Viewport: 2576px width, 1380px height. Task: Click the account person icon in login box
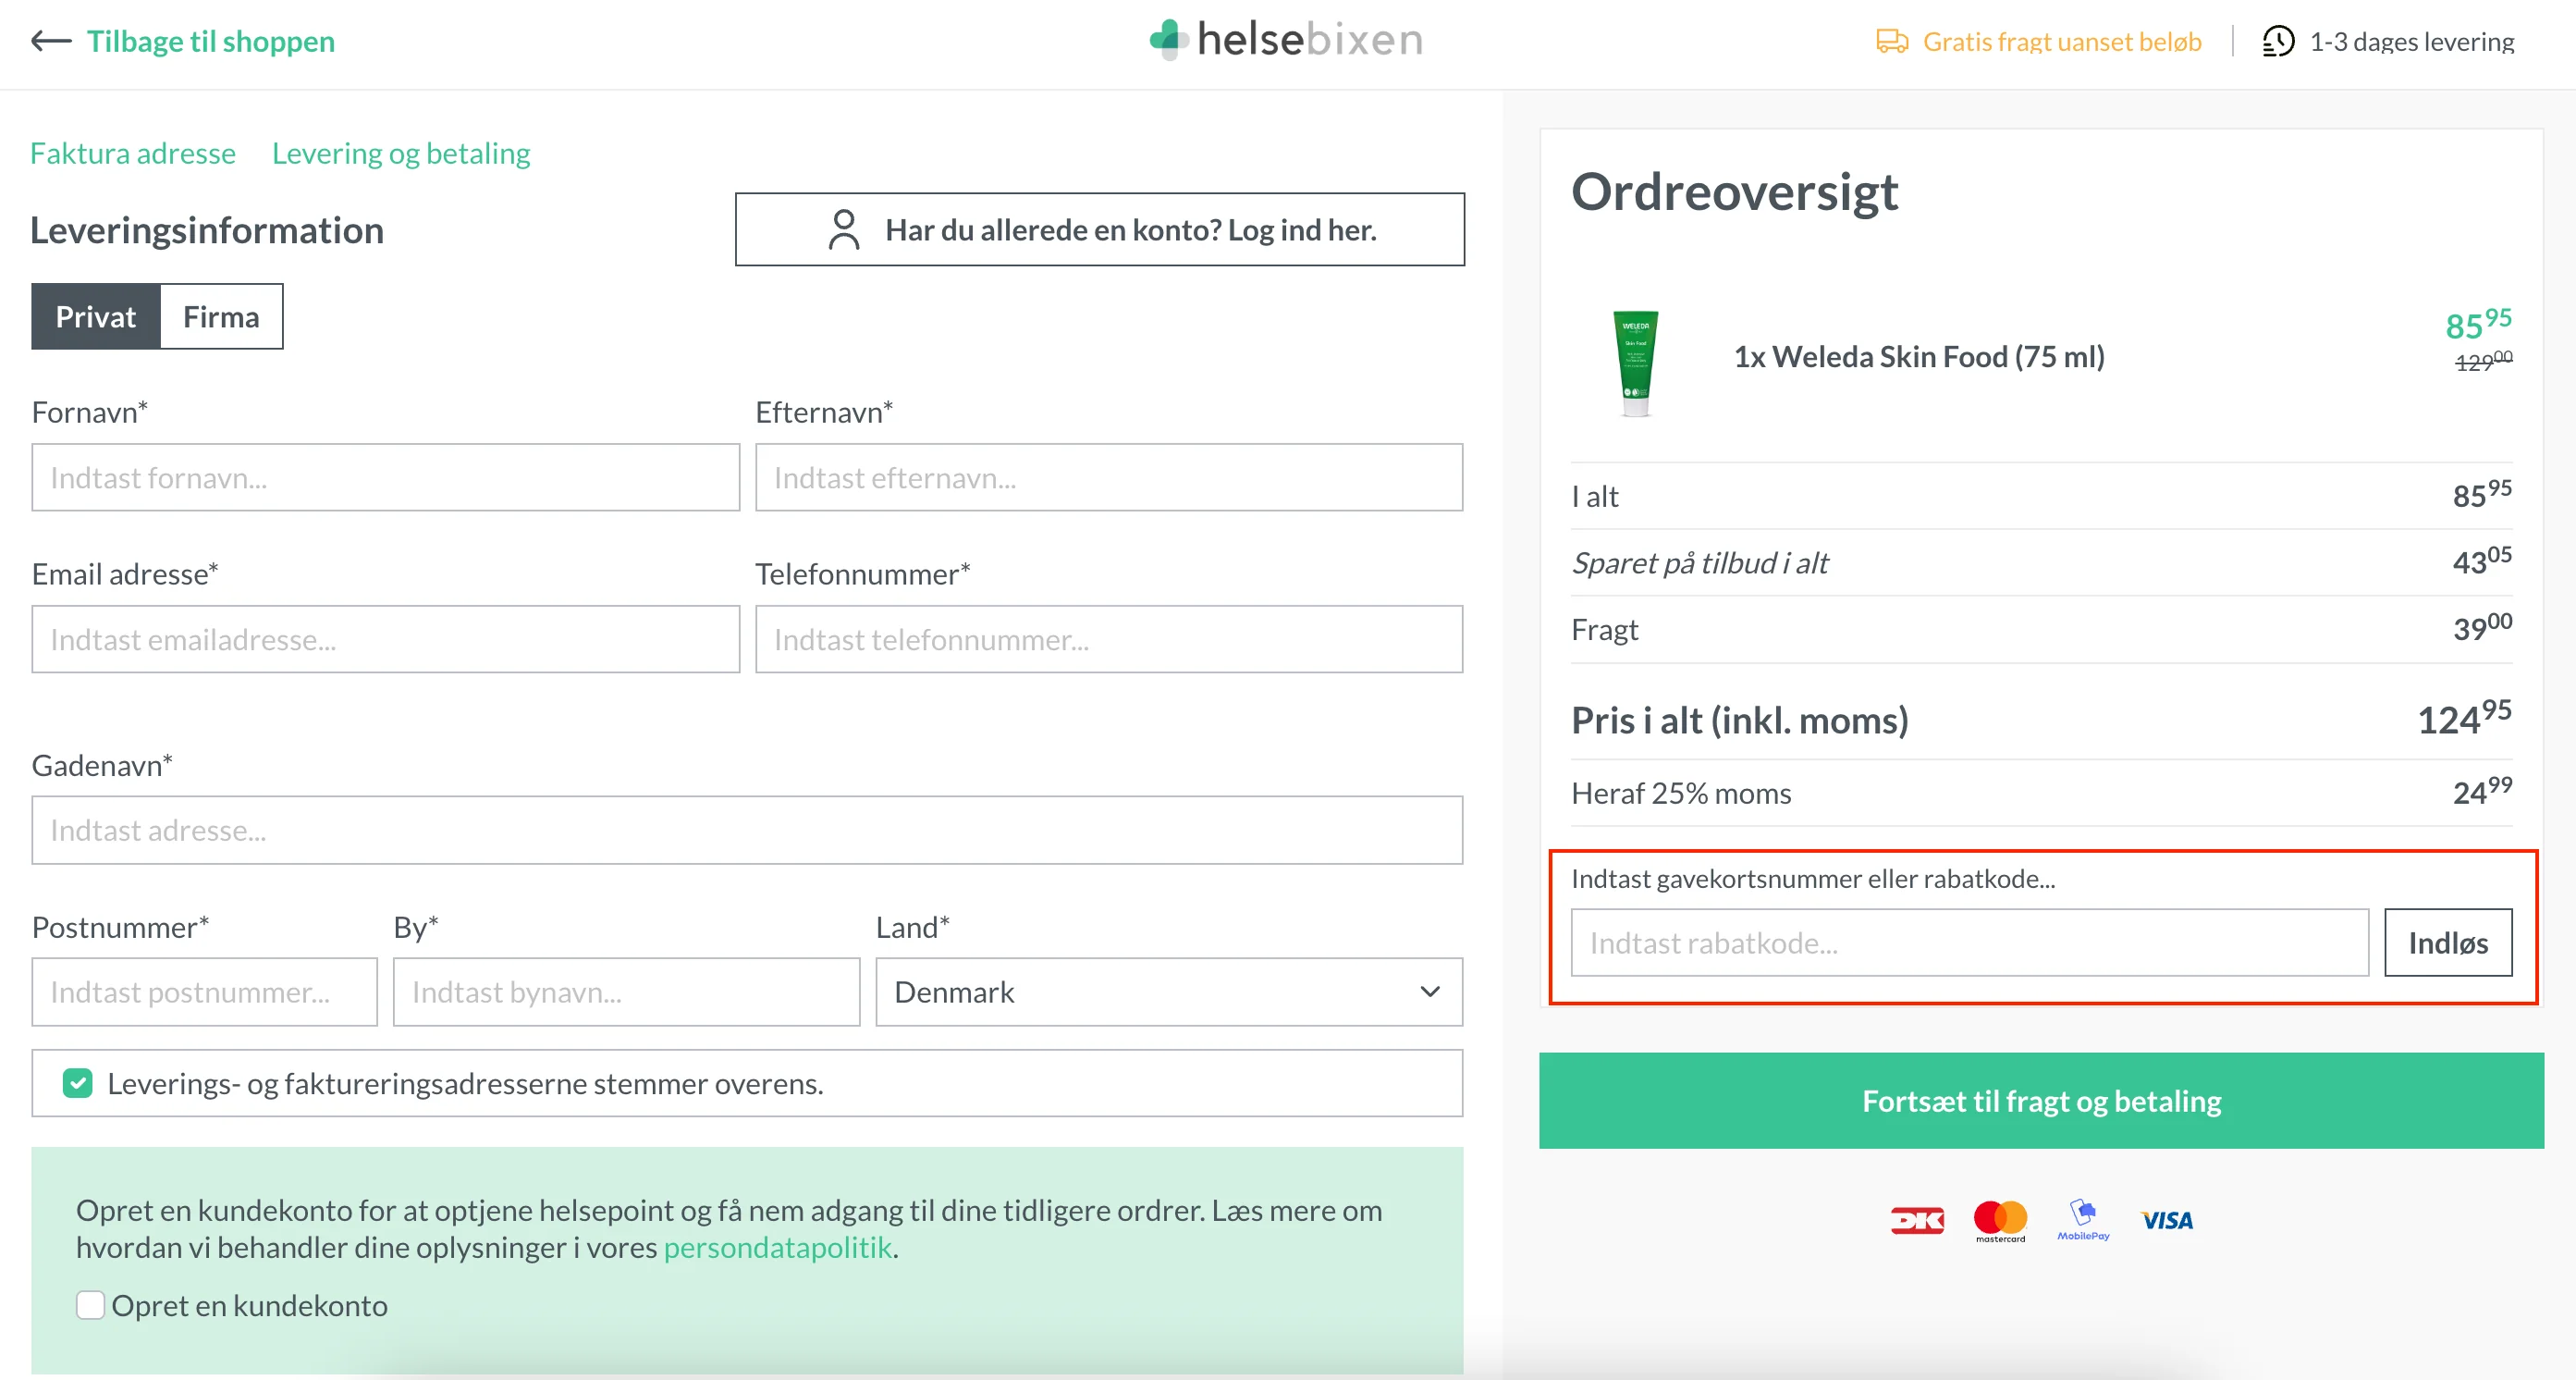point(844,229)
